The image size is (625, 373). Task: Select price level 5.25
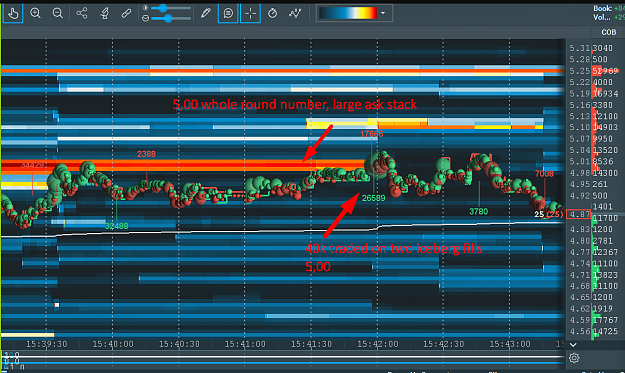pyautogui.click(x=580, y=71)
